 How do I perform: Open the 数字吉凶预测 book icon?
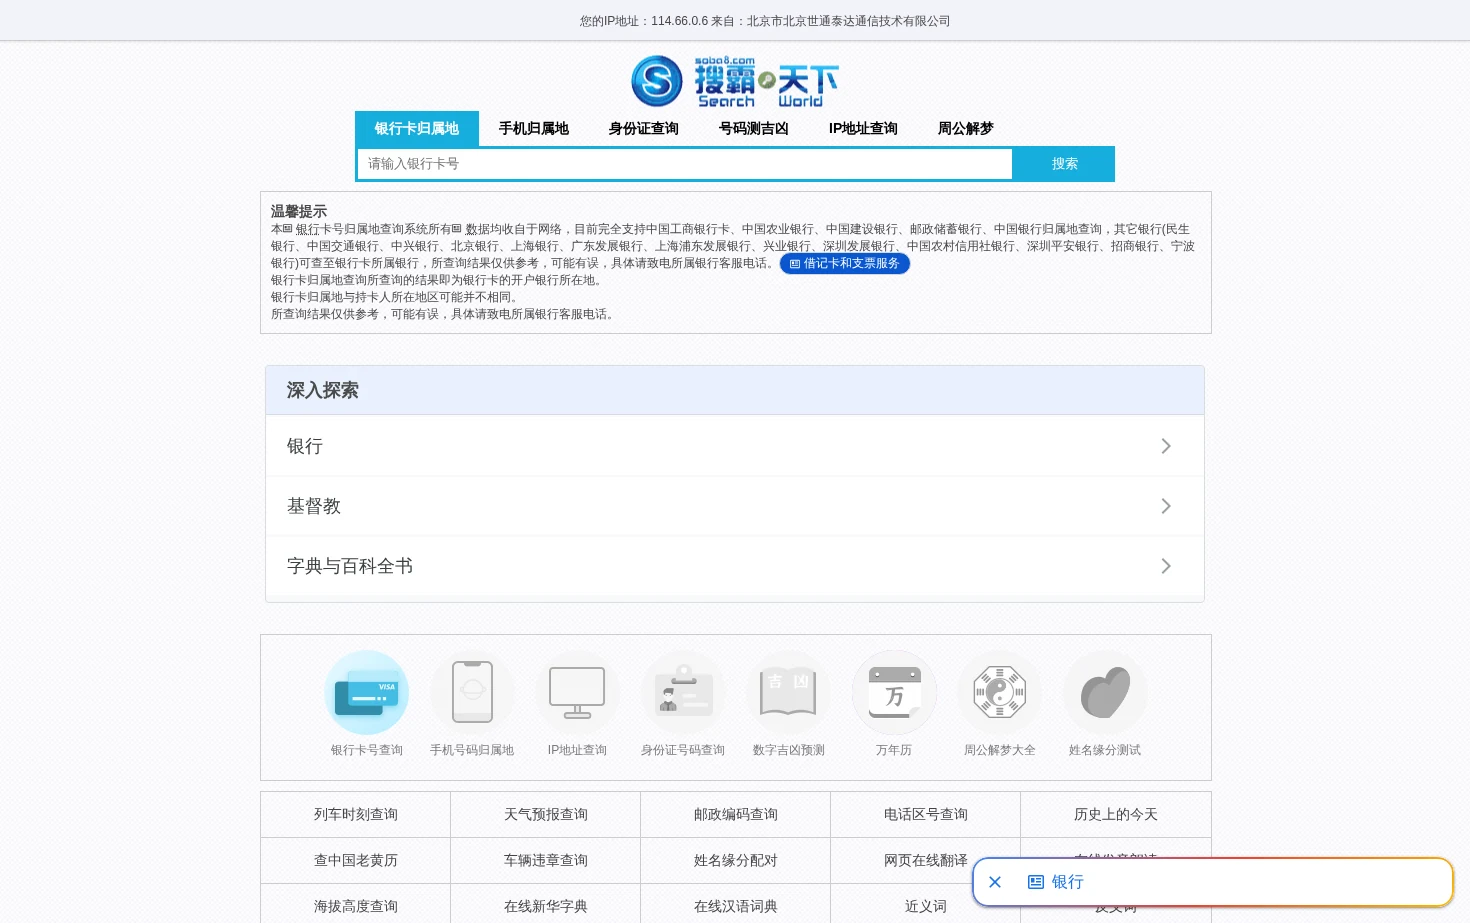click(x=788, y=693)
